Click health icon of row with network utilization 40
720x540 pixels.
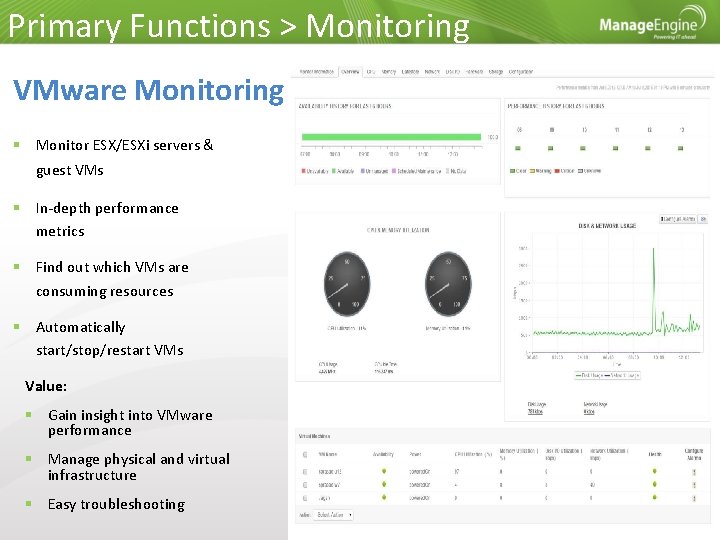[654, 484]
